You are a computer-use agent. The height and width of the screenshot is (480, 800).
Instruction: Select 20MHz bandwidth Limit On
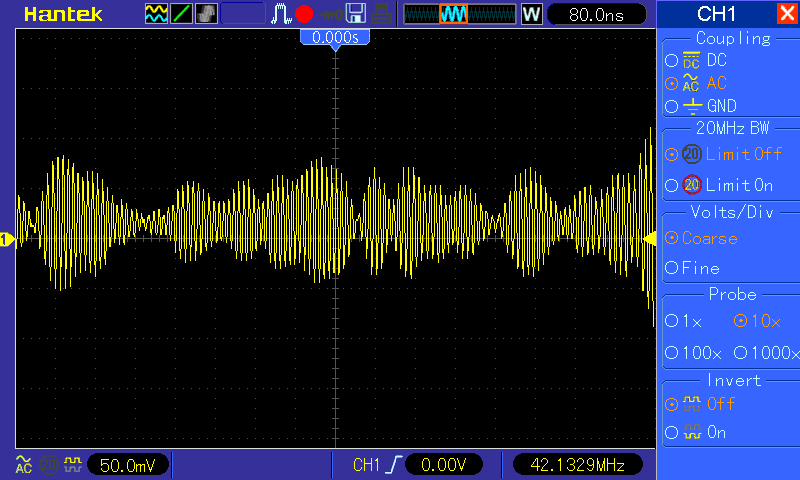point(719,185)
